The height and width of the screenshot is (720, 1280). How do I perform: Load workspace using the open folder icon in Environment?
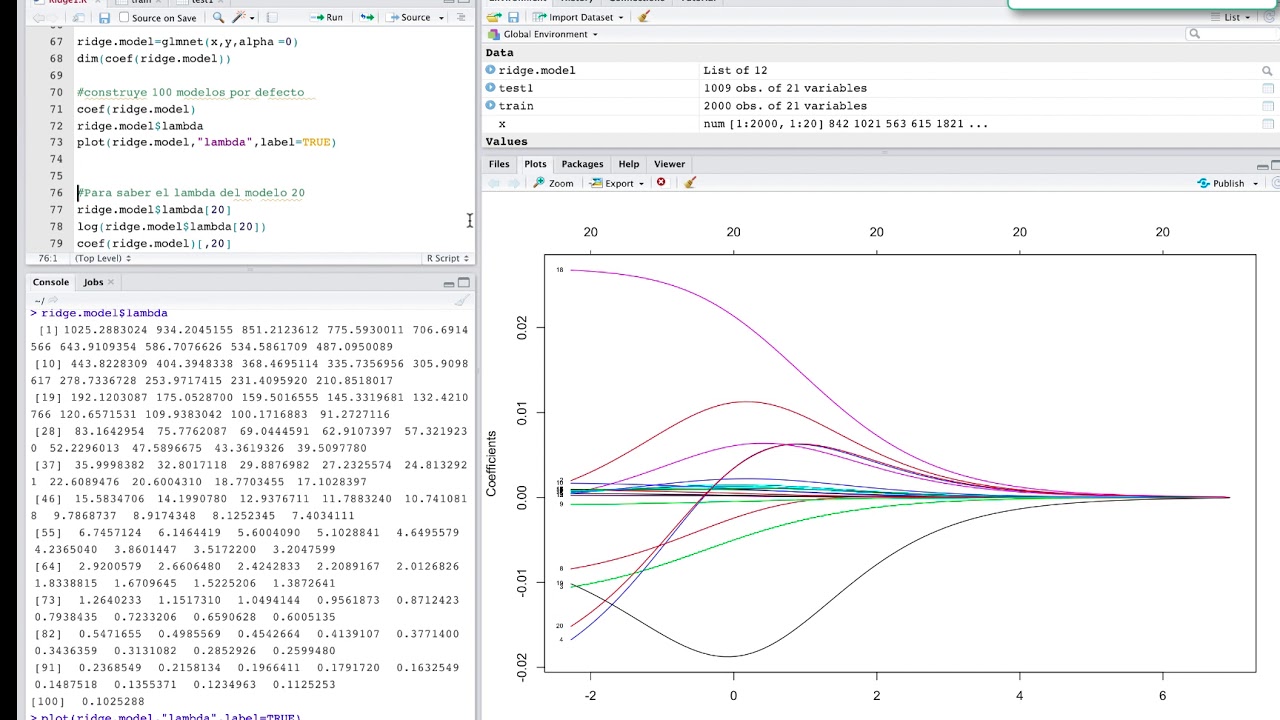[x=493, y=17]
